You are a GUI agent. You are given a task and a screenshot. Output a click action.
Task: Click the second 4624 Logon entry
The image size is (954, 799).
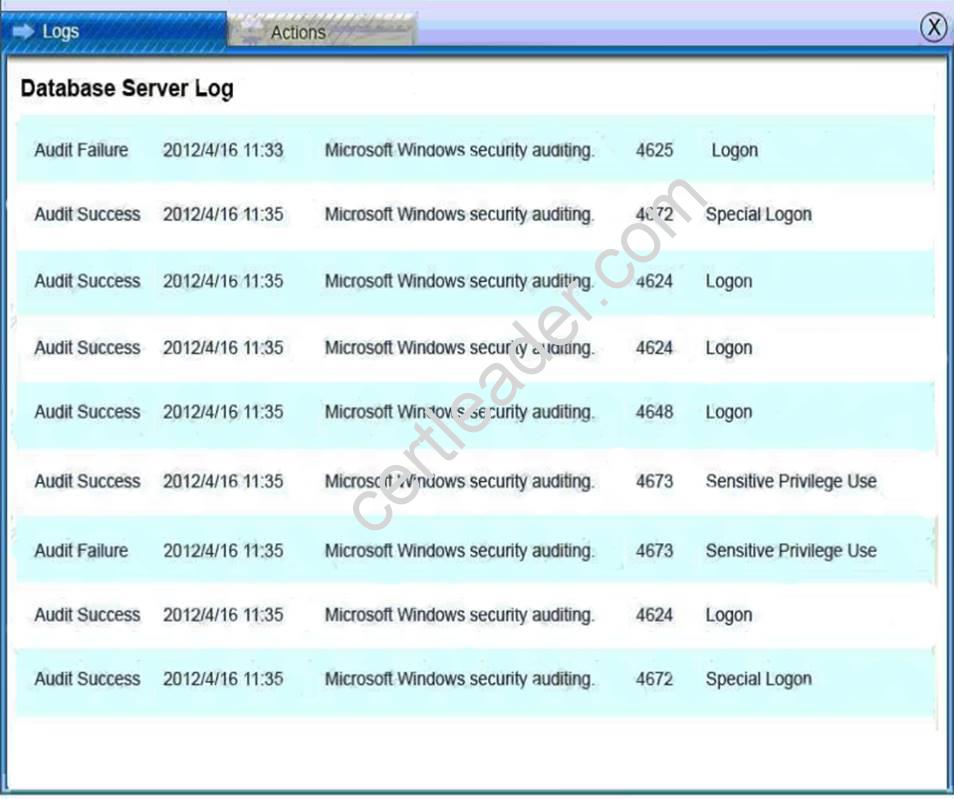point(400,348)
